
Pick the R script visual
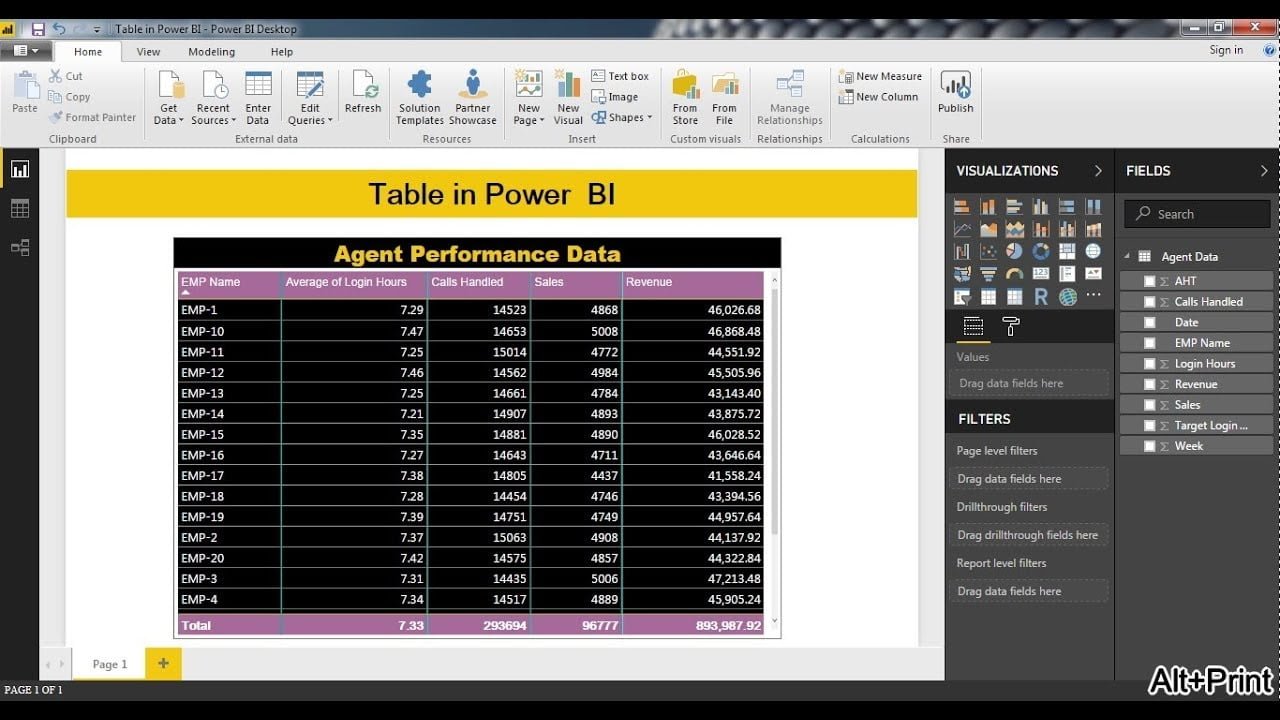pyautogui.click(x=1041, y=296)
